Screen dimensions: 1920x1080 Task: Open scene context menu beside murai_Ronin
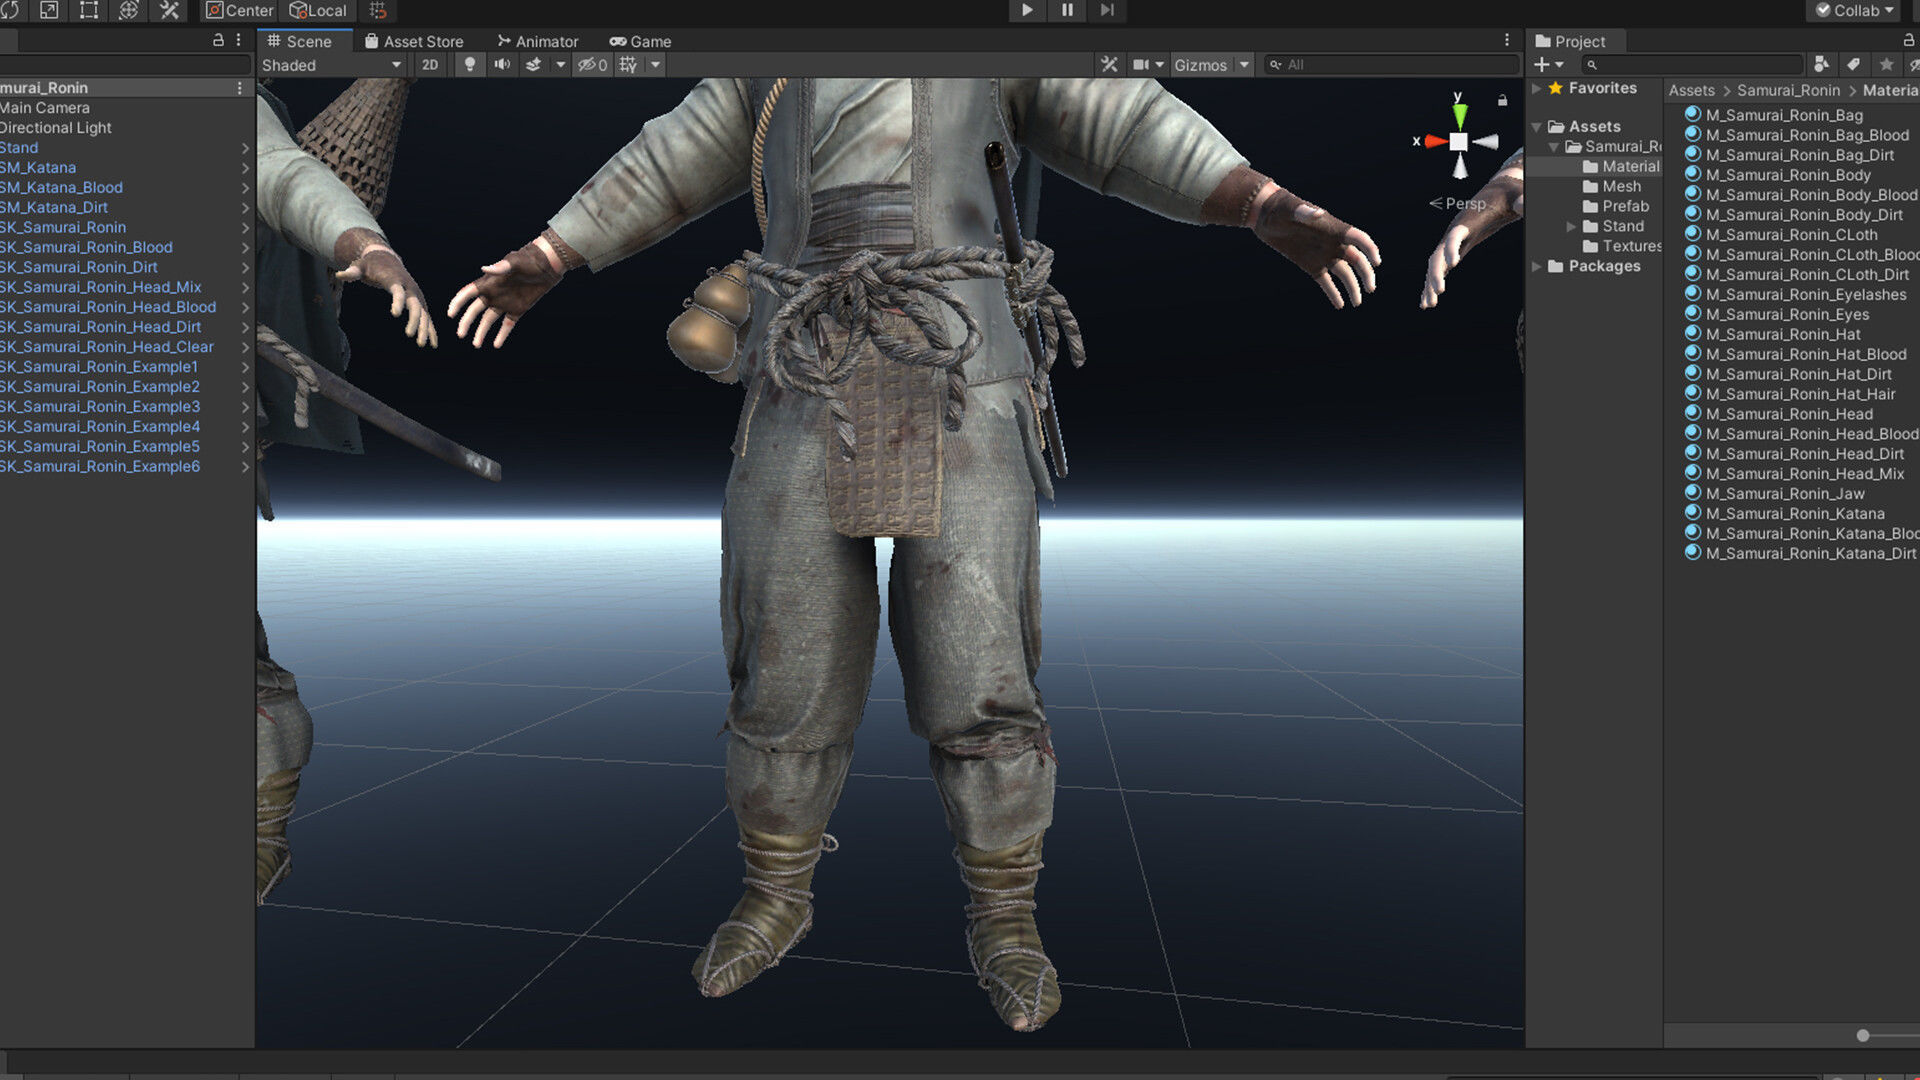[x=239, y=88]
